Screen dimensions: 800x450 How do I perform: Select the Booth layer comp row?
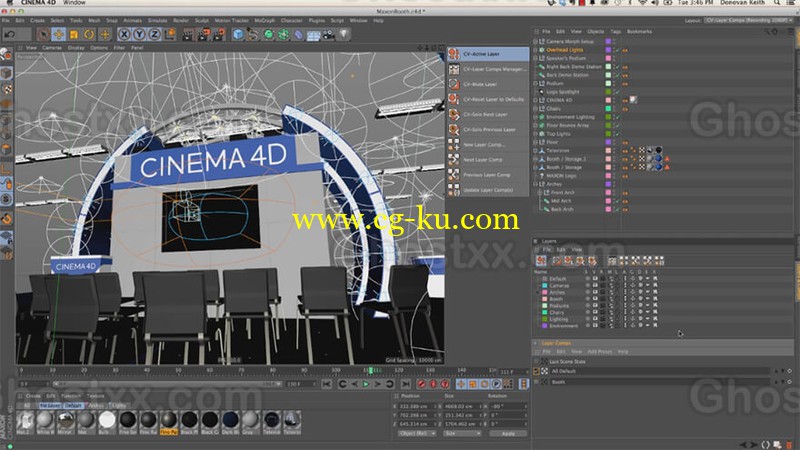coord(658,382)
